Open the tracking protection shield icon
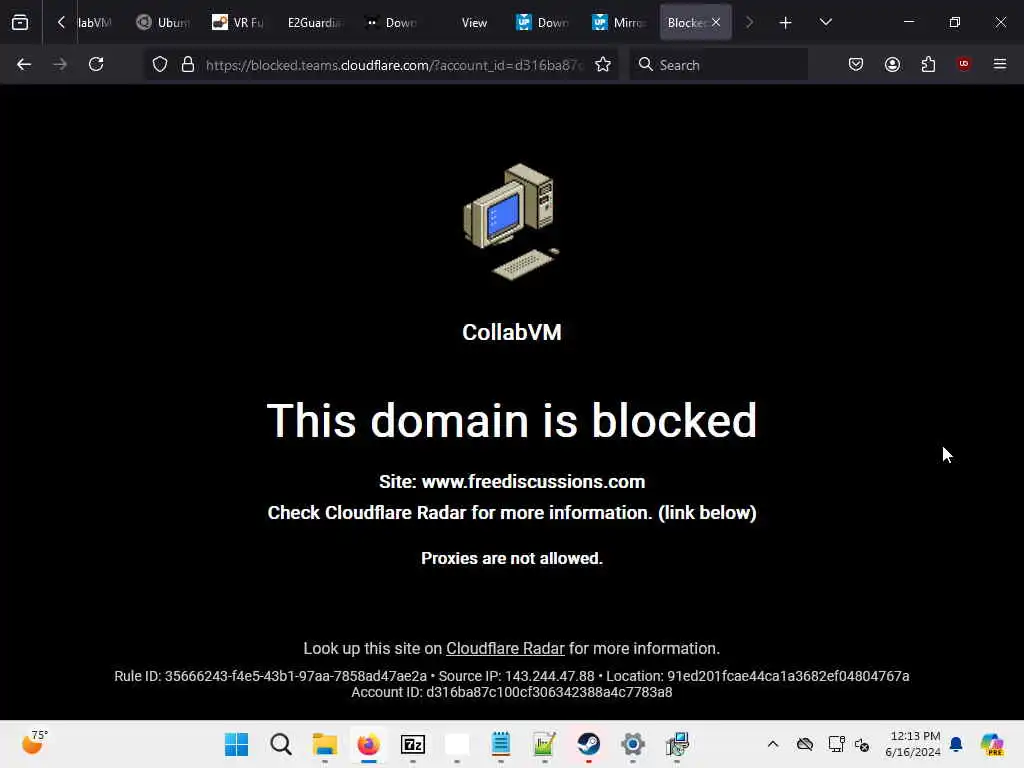 point(160,64)
